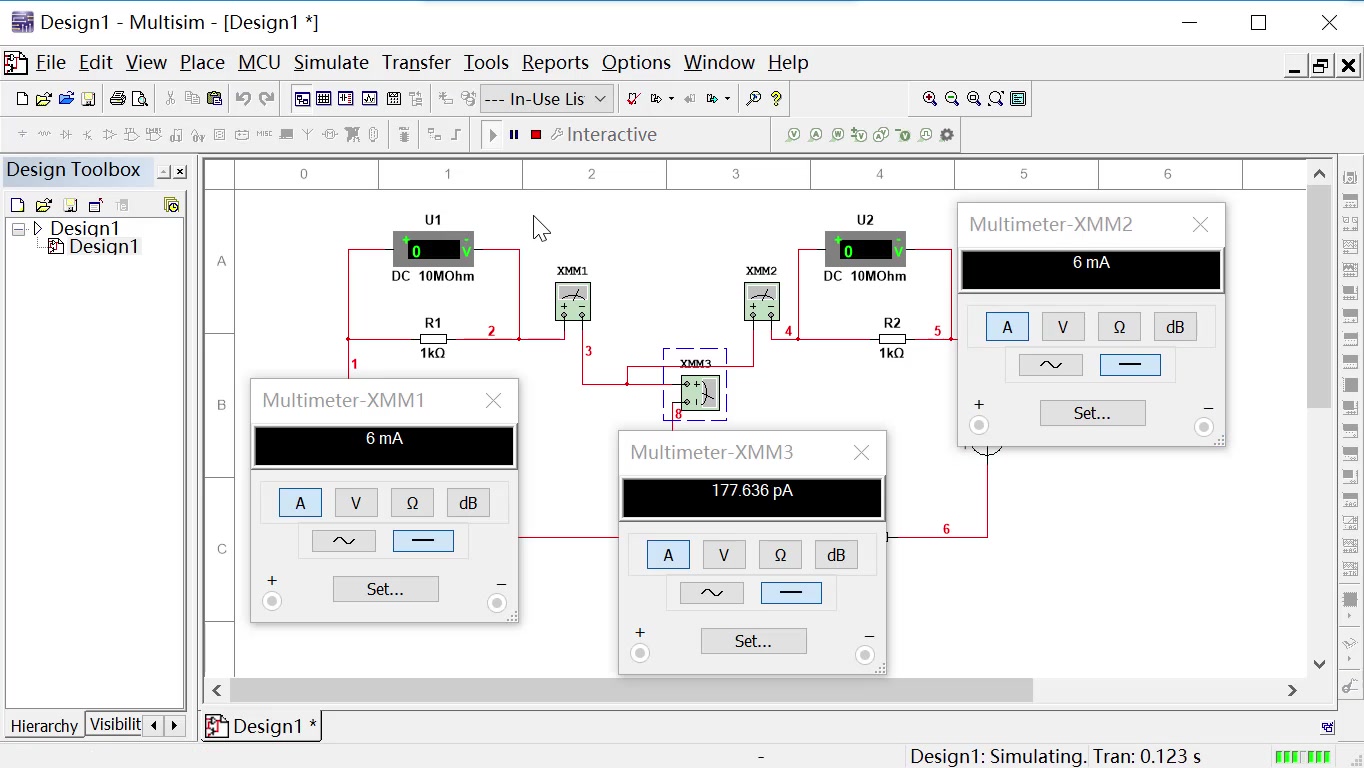Open forward annotate dropdown arrow in toolbar
This screenshot has width=1364, height=768.
click(727, 99)
